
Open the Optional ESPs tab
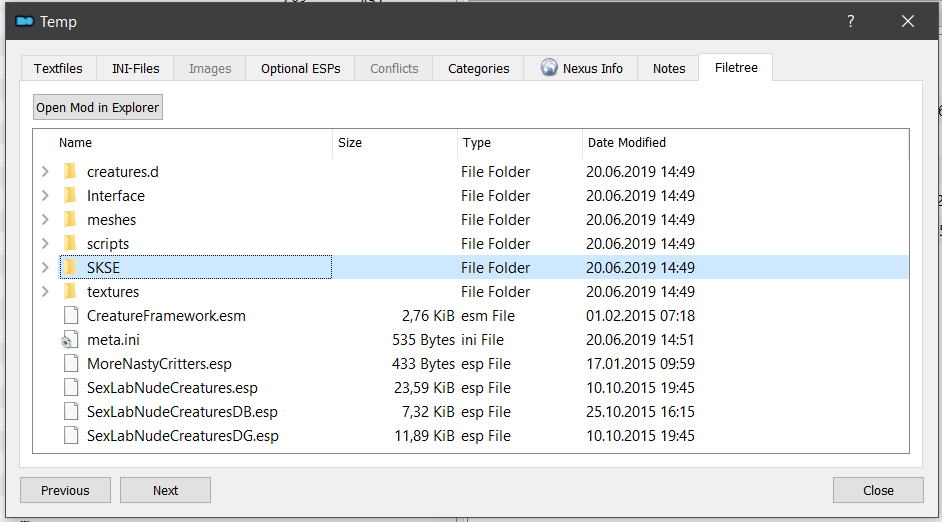pos(300,68)
